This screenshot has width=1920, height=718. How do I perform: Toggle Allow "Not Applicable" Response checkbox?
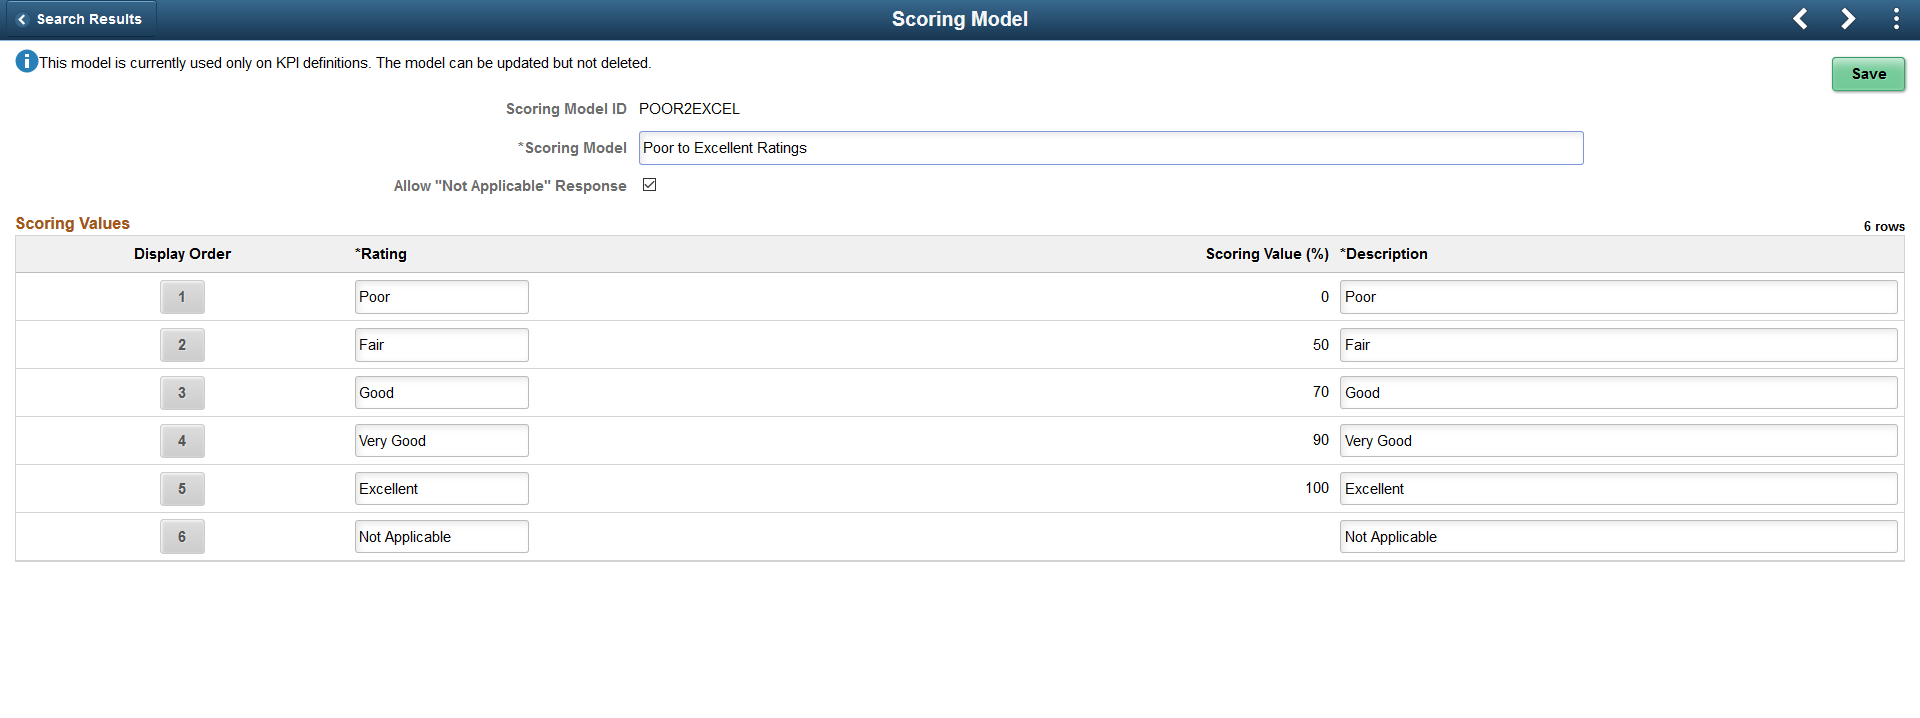[650, 185]
